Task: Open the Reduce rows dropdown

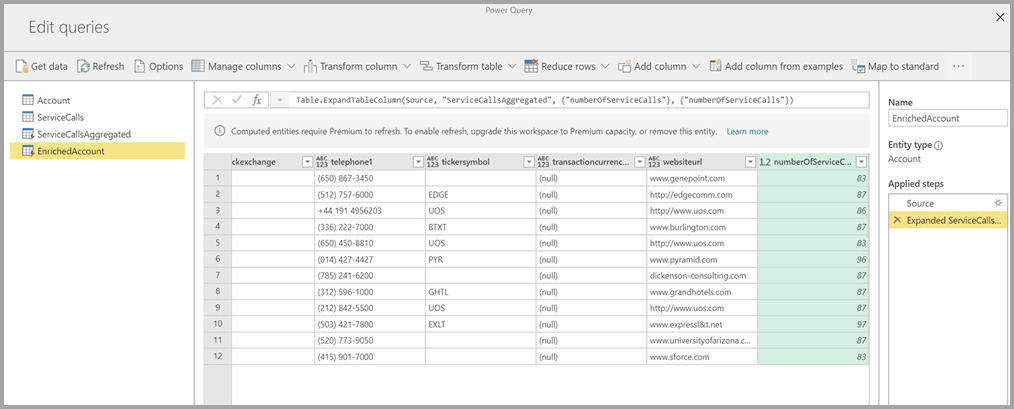Action: (605, 66)
